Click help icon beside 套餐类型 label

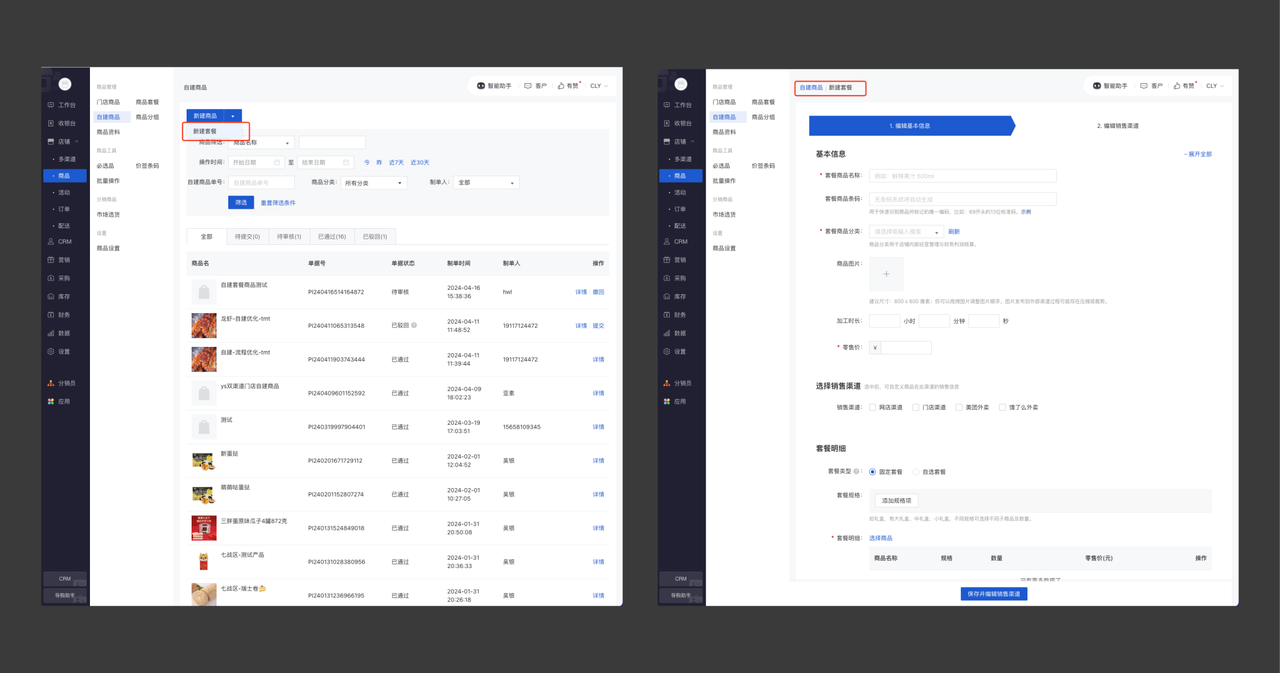click(x=856, y=471)
